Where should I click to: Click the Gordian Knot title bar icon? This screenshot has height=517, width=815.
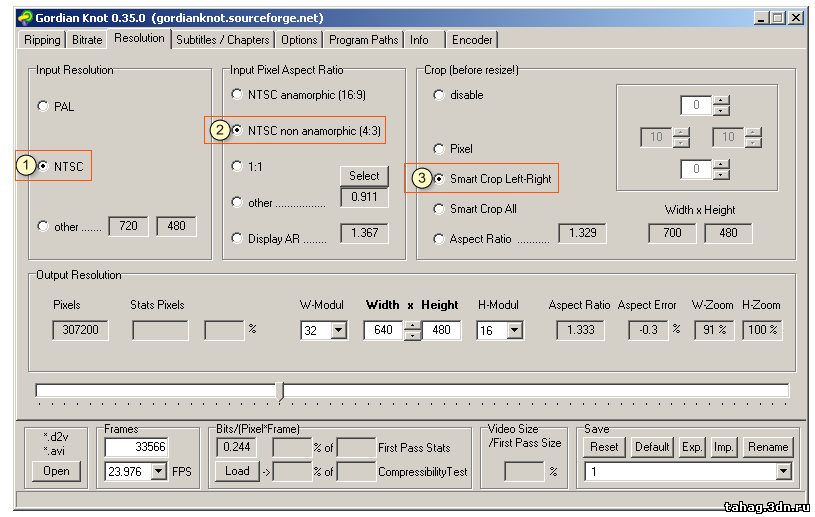coord(24,18)
